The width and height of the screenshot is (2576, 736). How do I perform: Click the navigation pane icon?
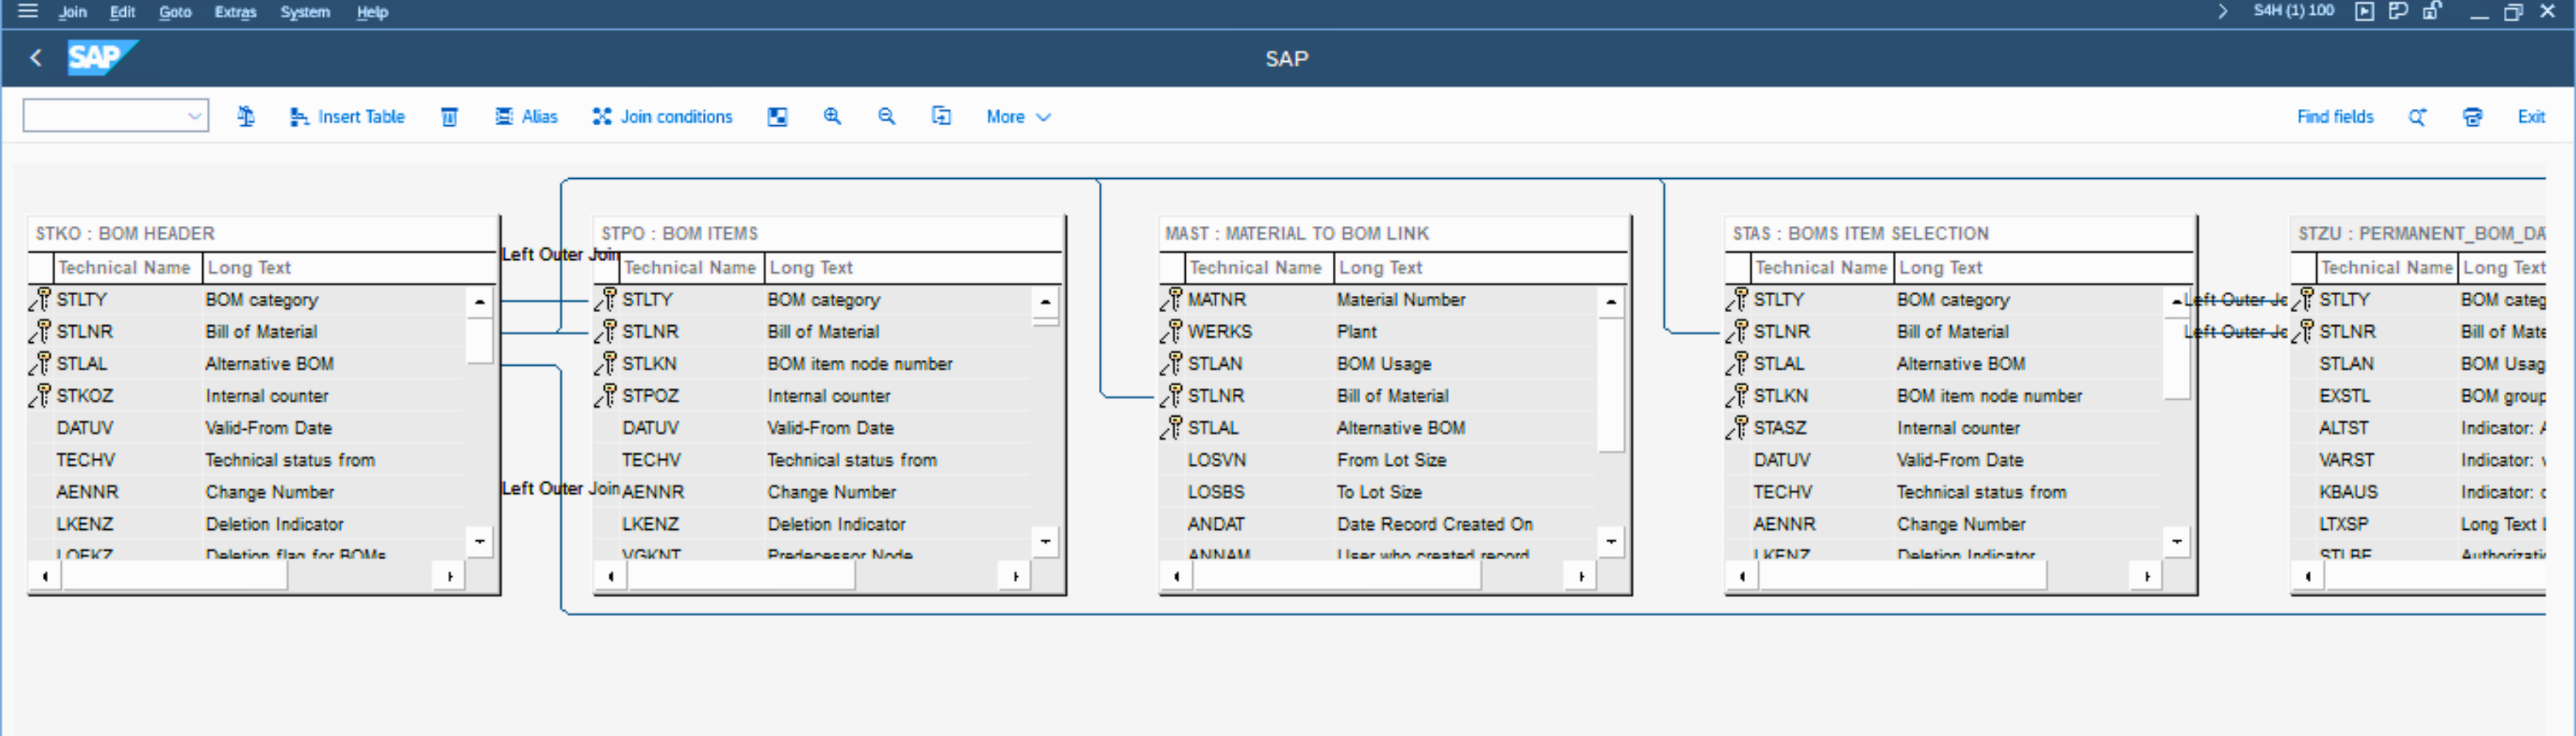click(x=777, y=117)
